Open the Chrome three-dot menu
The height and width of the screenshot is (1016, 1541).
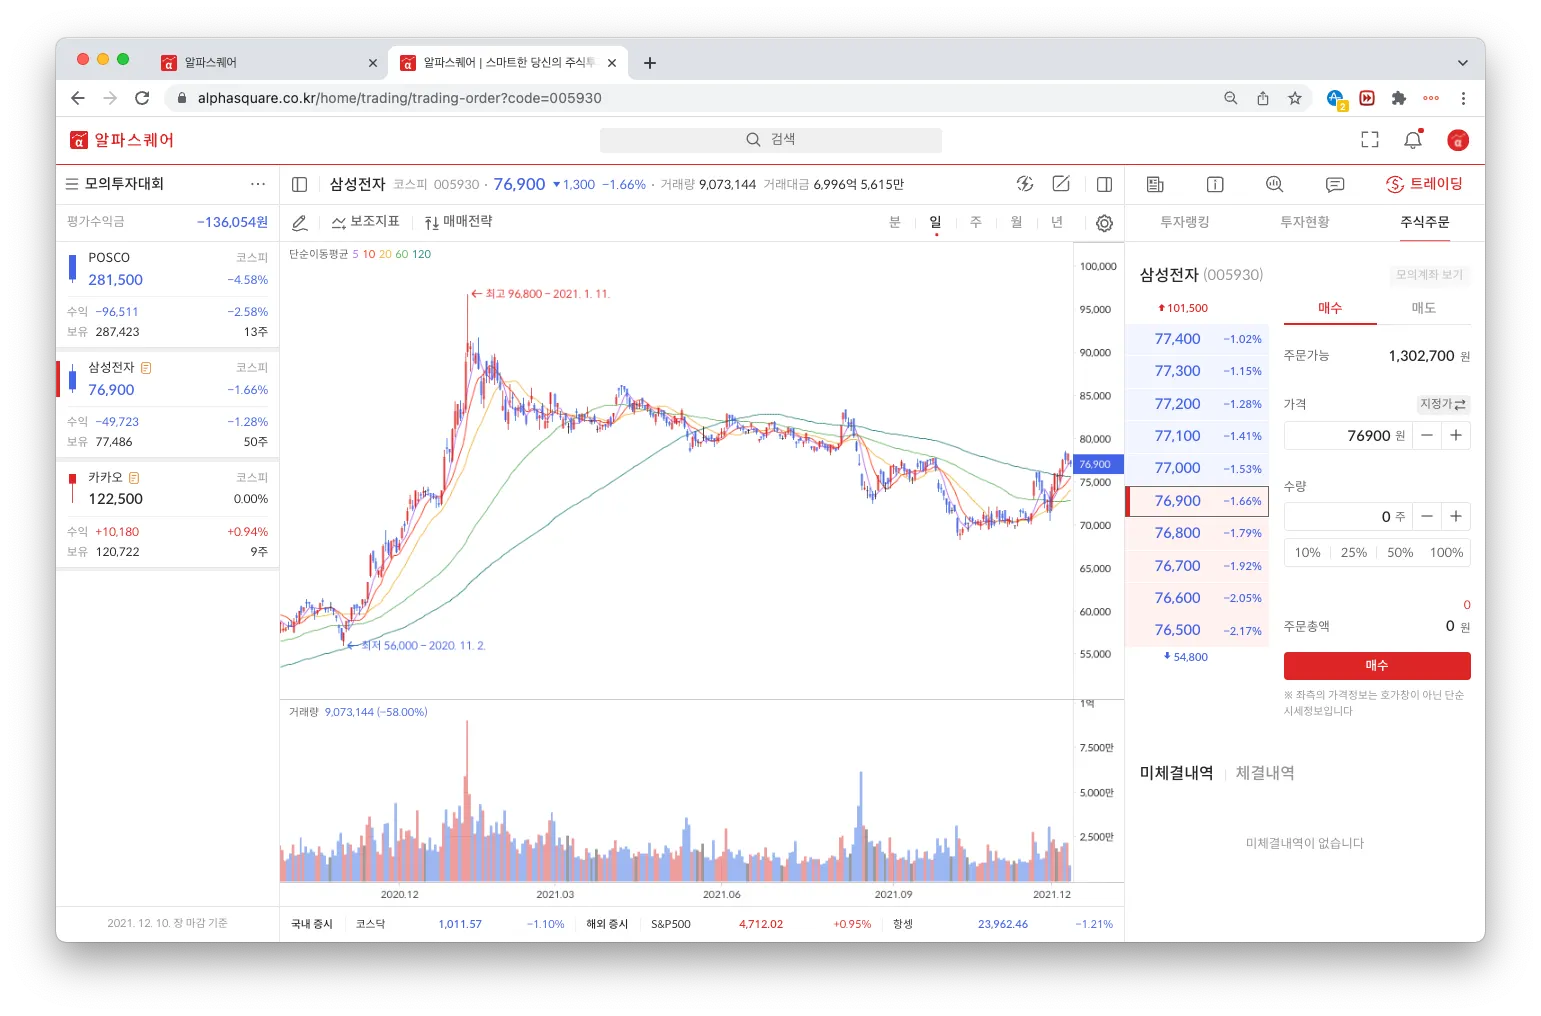pyautogui.click(x=1463, y=98)
